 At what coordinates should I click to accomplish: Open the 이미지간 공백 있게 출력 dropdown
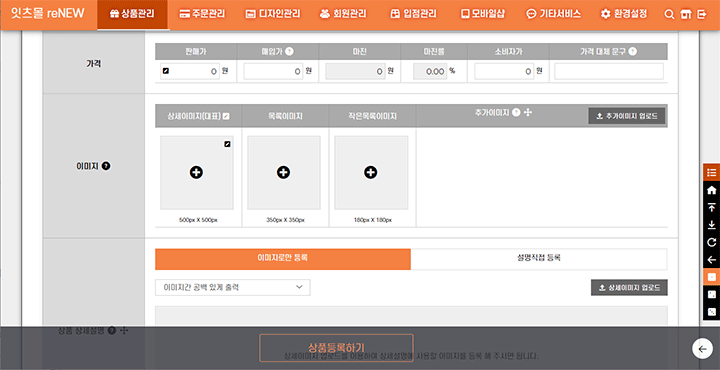click(233, 287)
